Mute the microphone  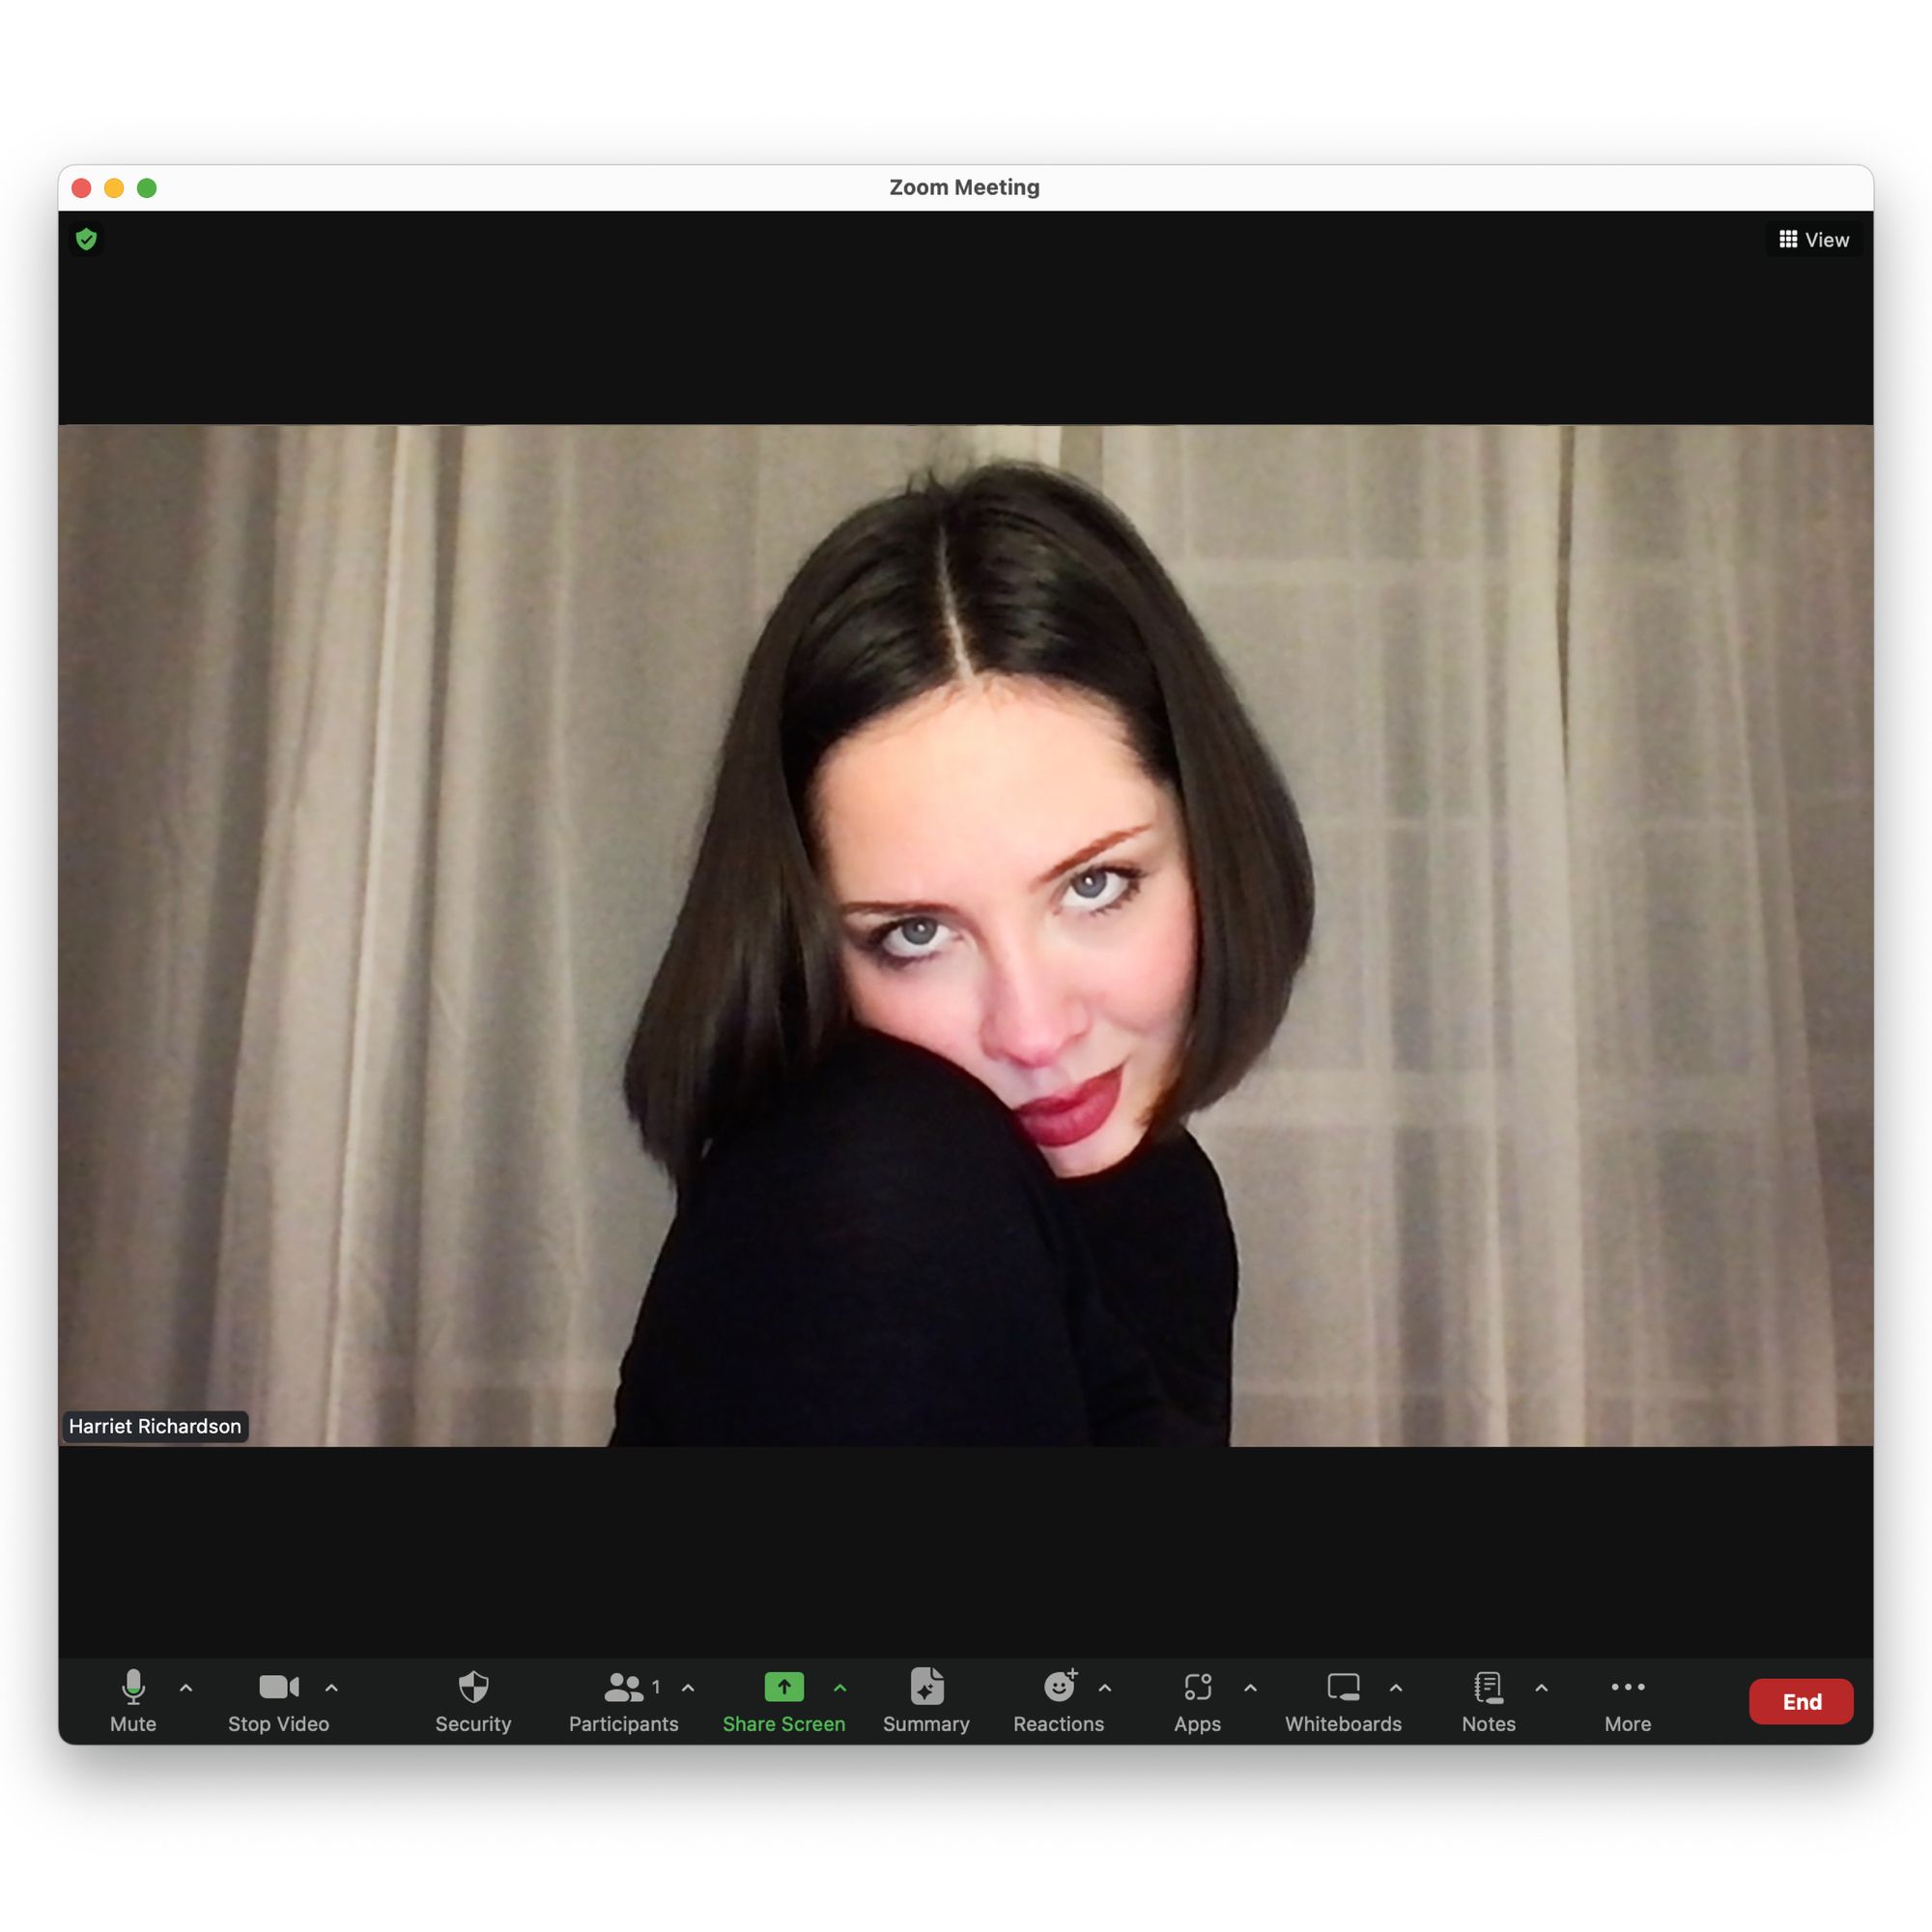coord(133,1699)
